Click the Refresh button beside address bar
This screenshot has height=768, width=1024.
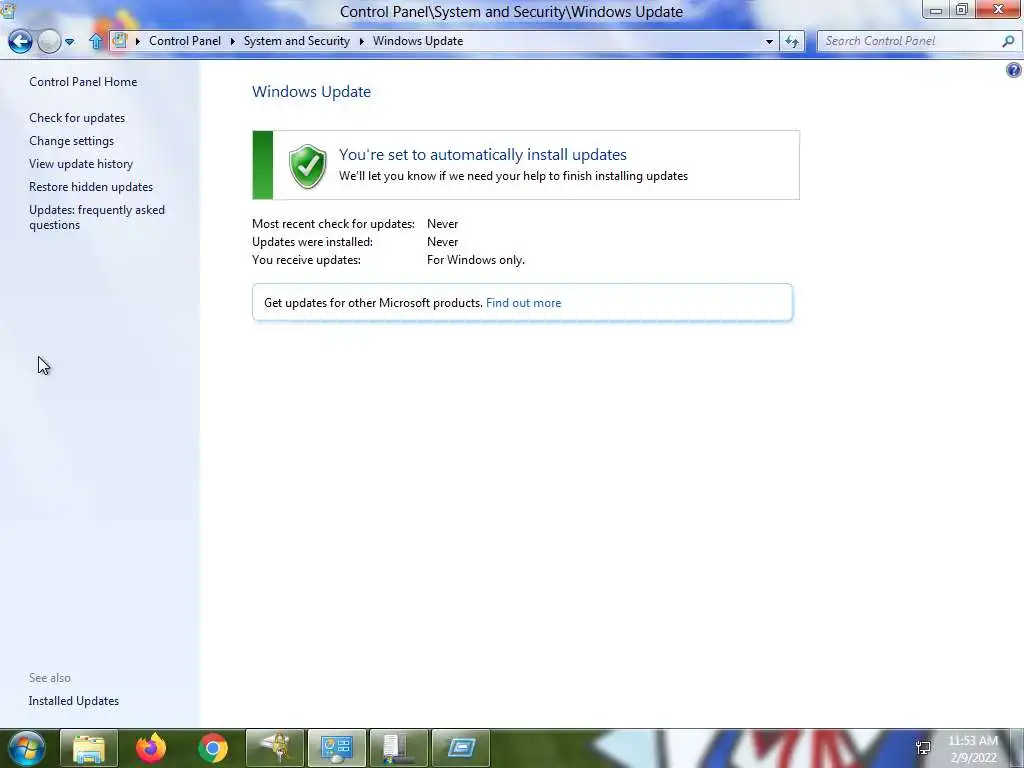(x=792, y=41)
